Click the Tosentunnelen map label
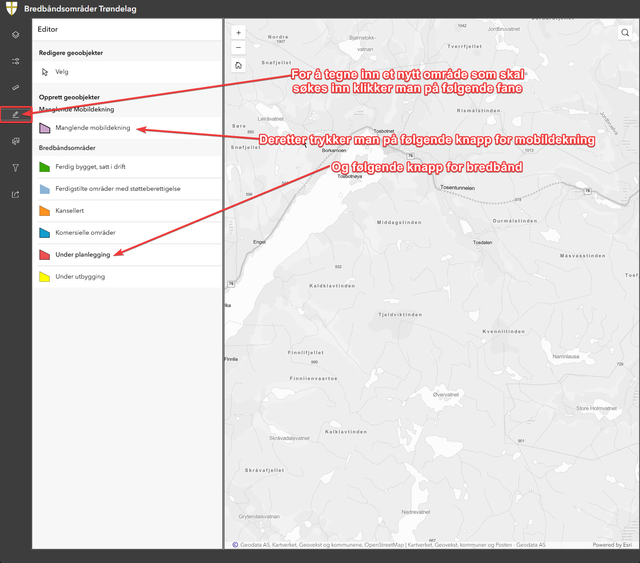 [458, 188]
